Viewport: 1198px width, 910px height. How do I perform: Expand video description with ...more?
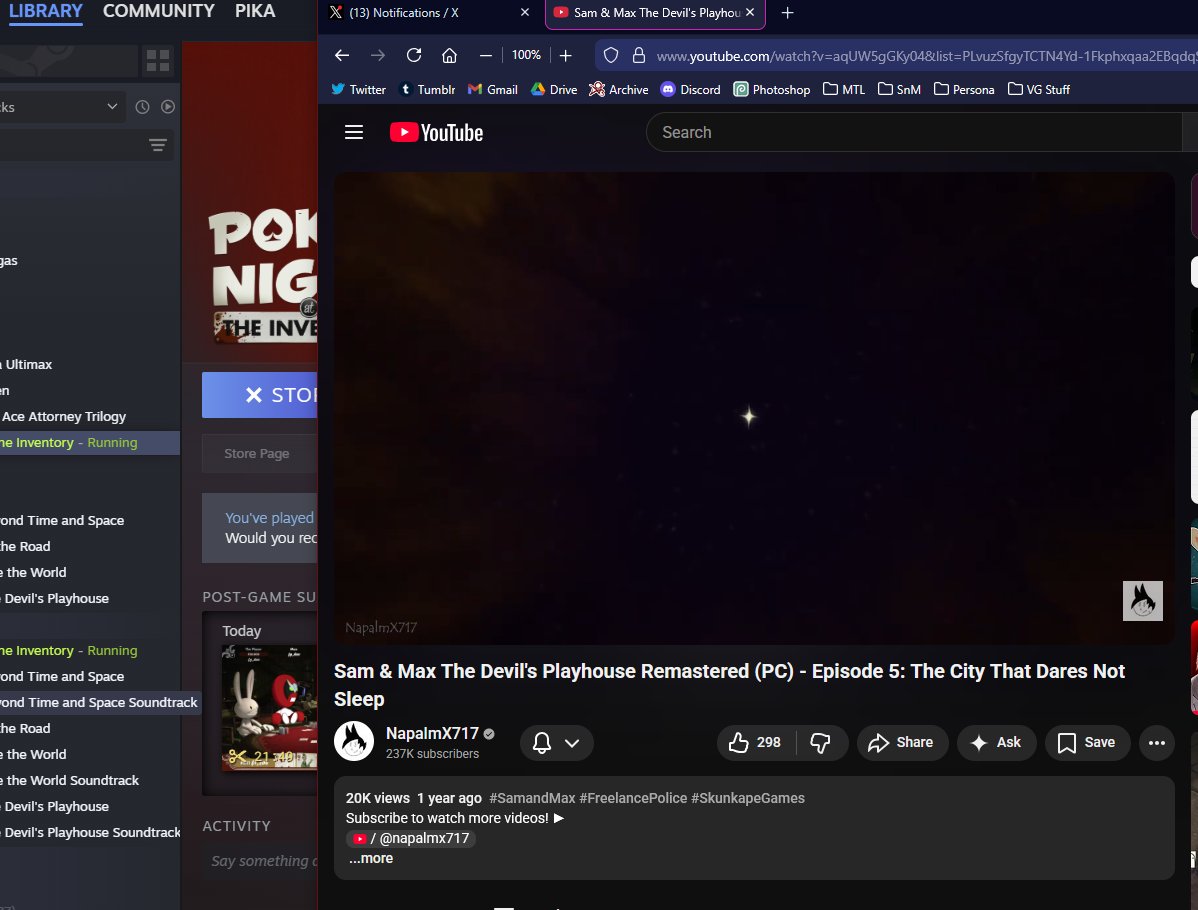pyautogui.click(x=371, y=858)
